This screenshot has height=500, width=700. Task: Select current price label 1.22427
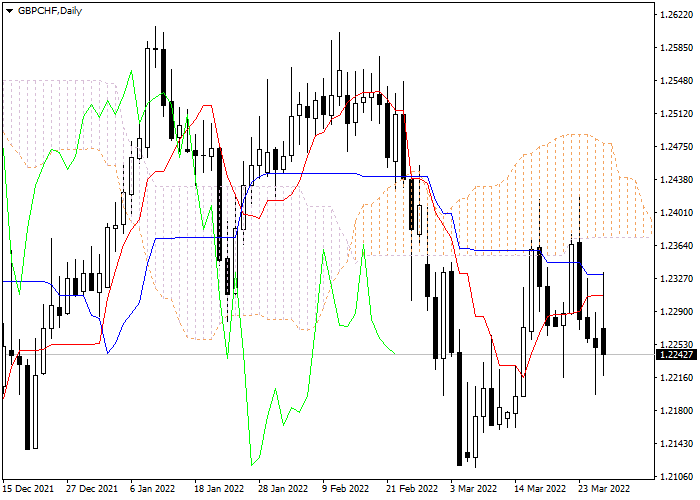677,355
